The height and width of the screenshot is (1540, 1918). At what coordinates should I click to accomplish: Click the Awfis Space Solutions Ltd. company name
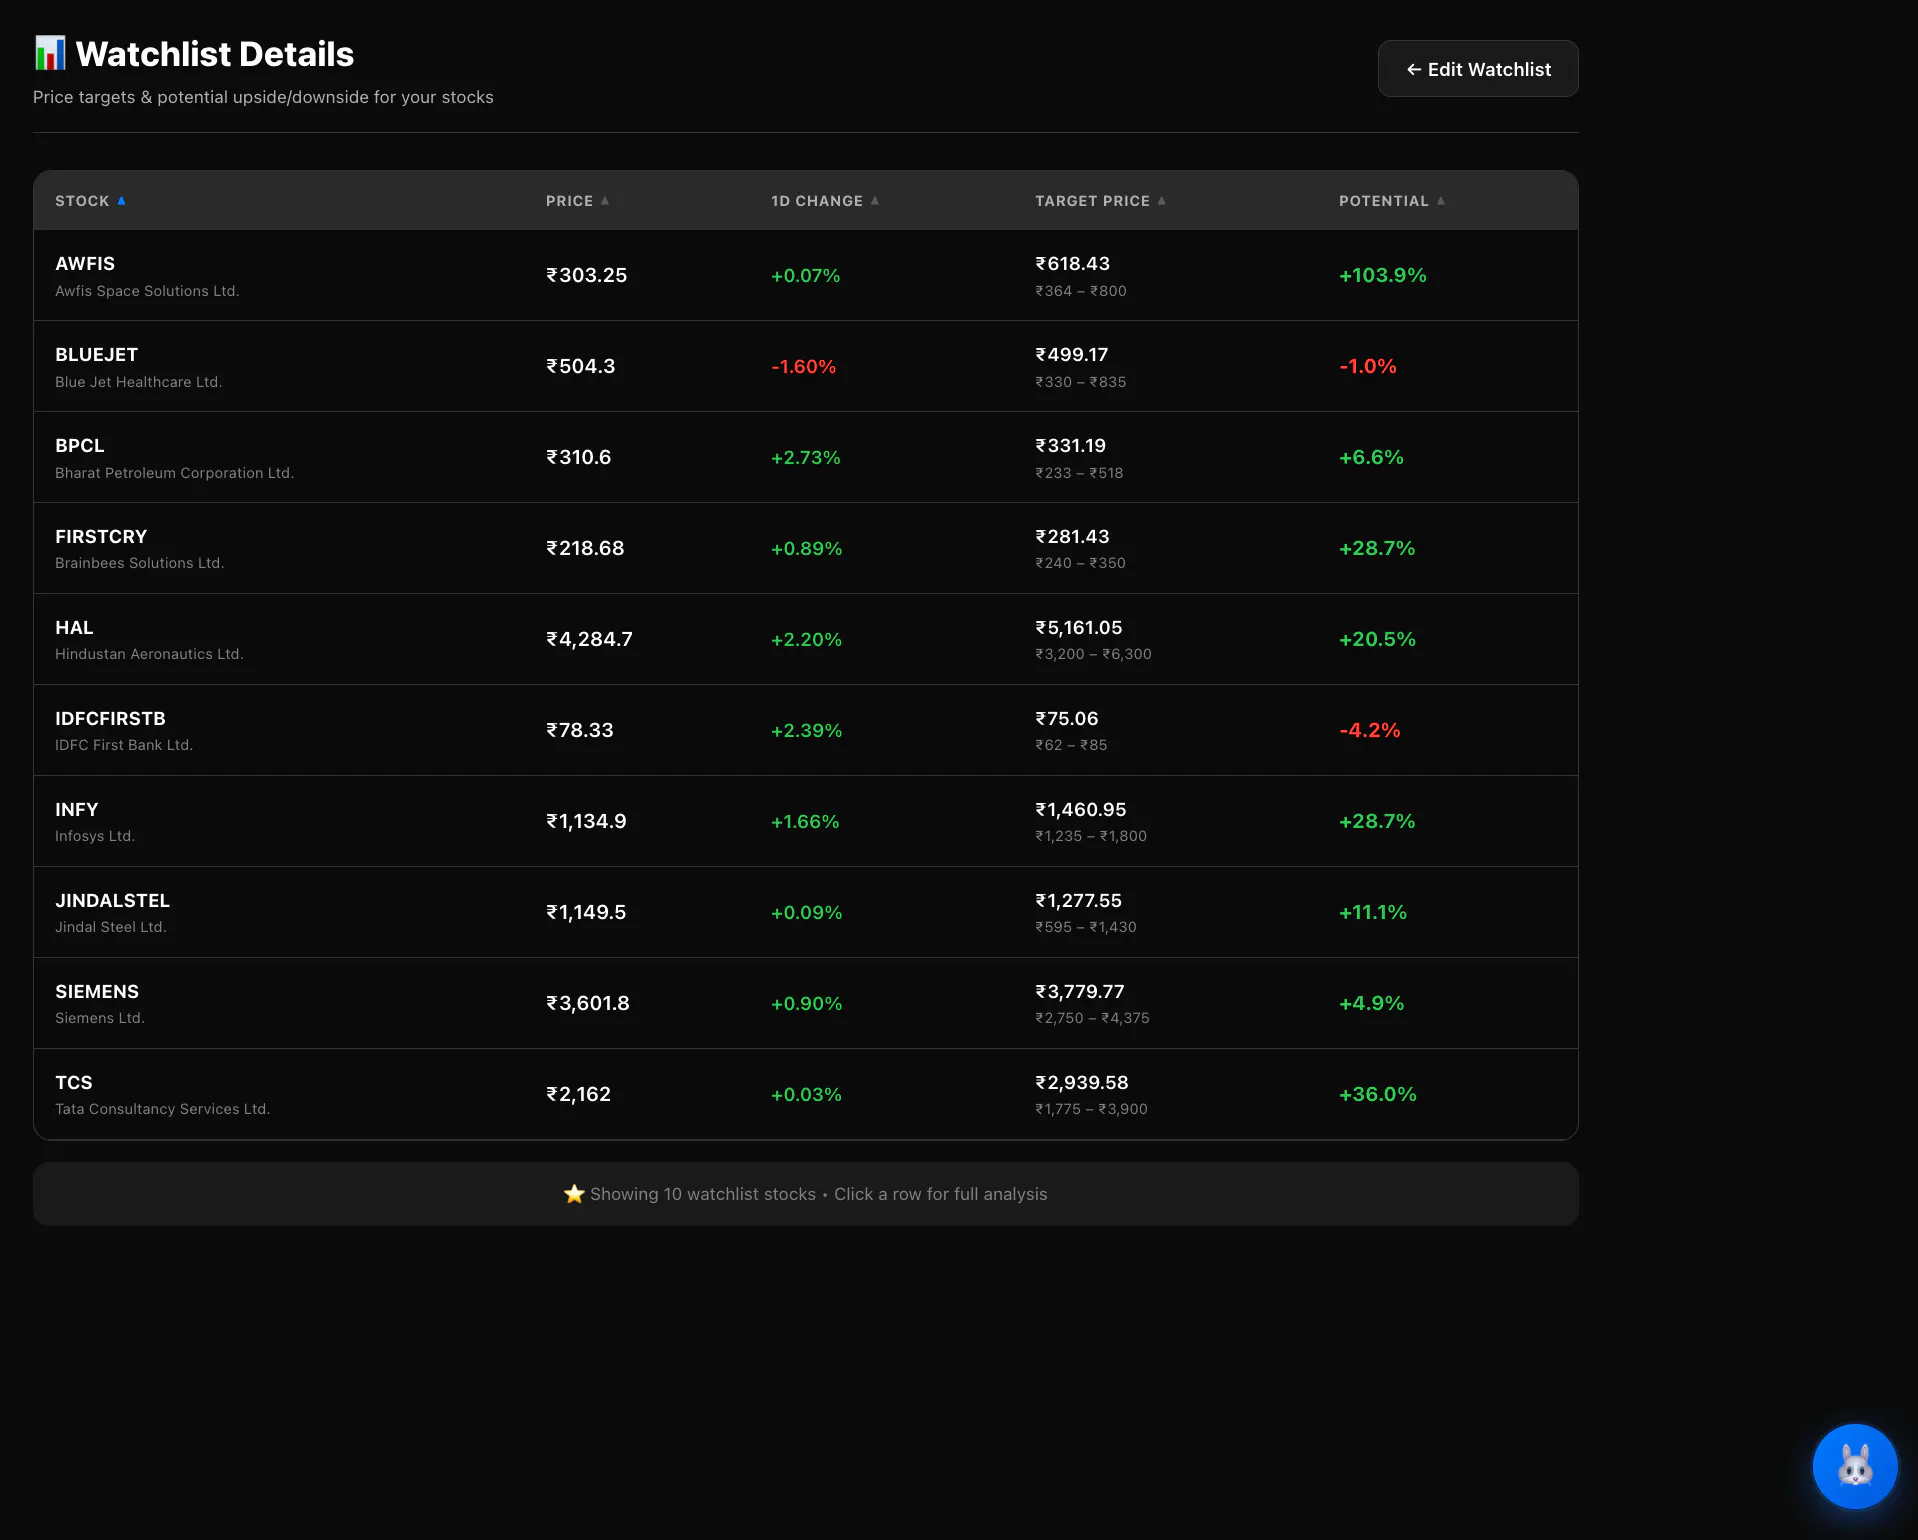(147, 291)
